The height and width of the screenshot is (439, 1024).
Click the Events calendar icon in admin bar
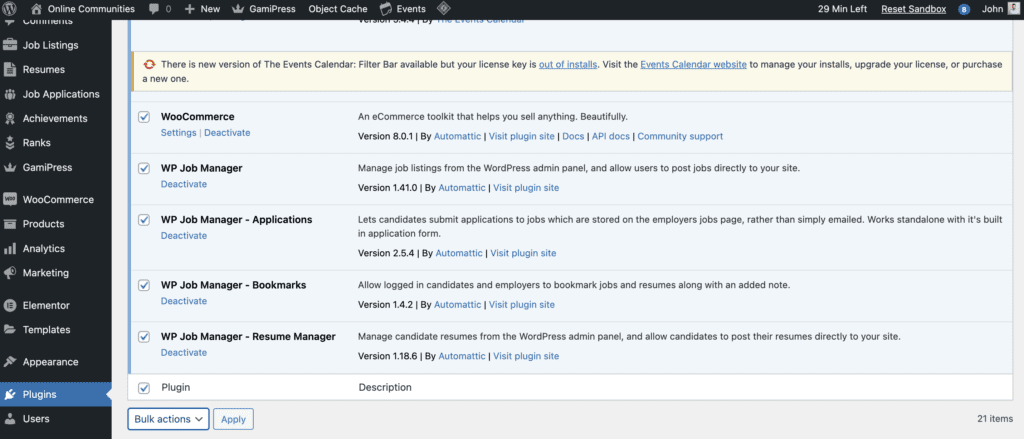click(x=388, y=9)
